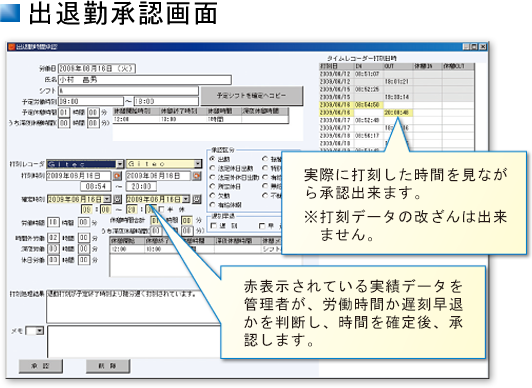This screenshot has height=388, width=532.
Task: Click the 氏名 field showing 小村 昌男
Action: point(145,80)
